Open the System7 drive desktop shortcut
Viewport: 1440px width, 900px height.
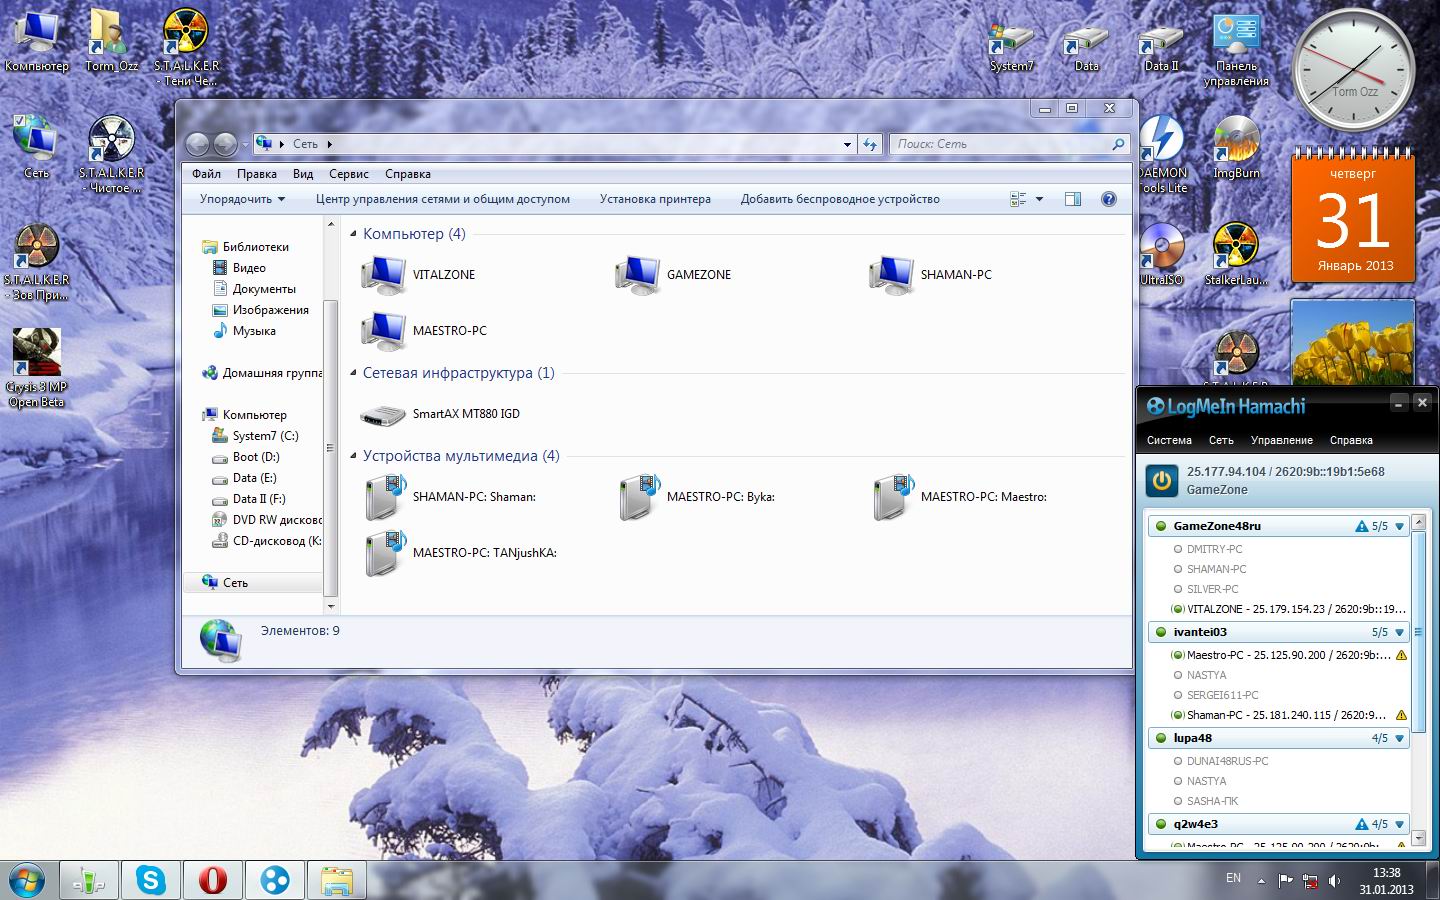click(x=1011, y=48)
